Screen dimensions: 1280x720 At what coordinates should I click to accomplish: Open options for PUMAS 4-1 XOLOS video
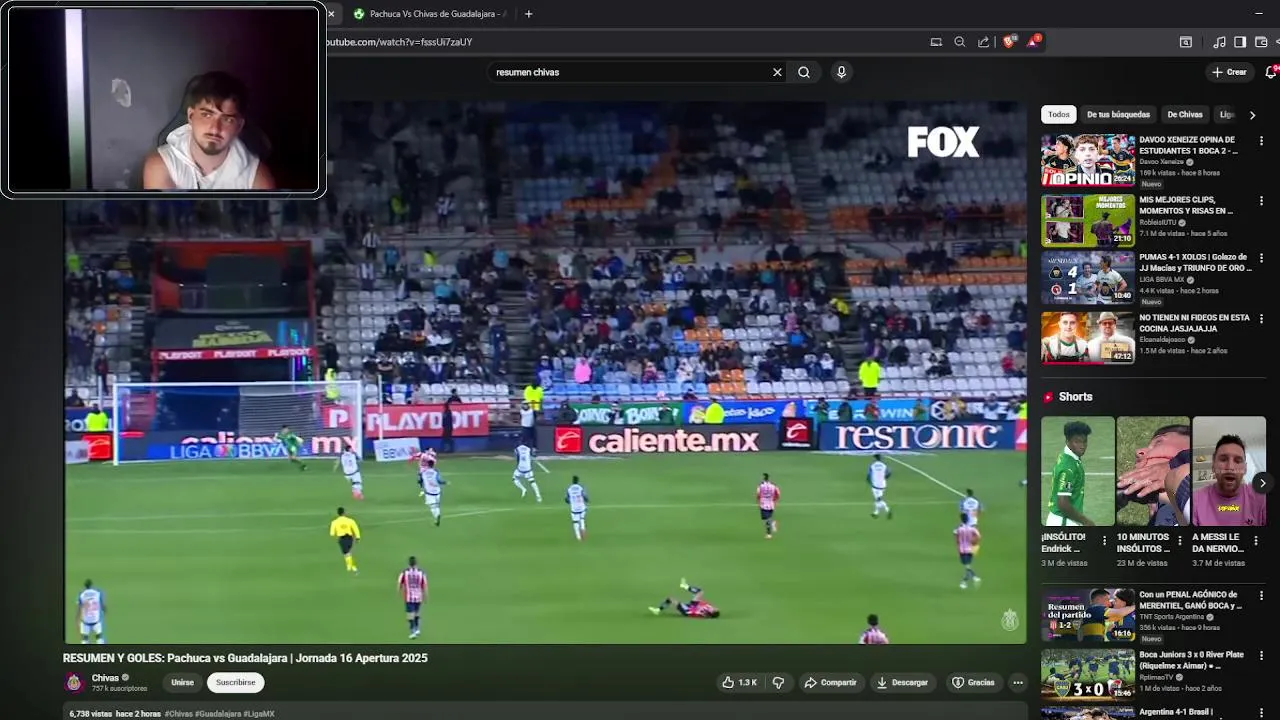pos(1261,258)
